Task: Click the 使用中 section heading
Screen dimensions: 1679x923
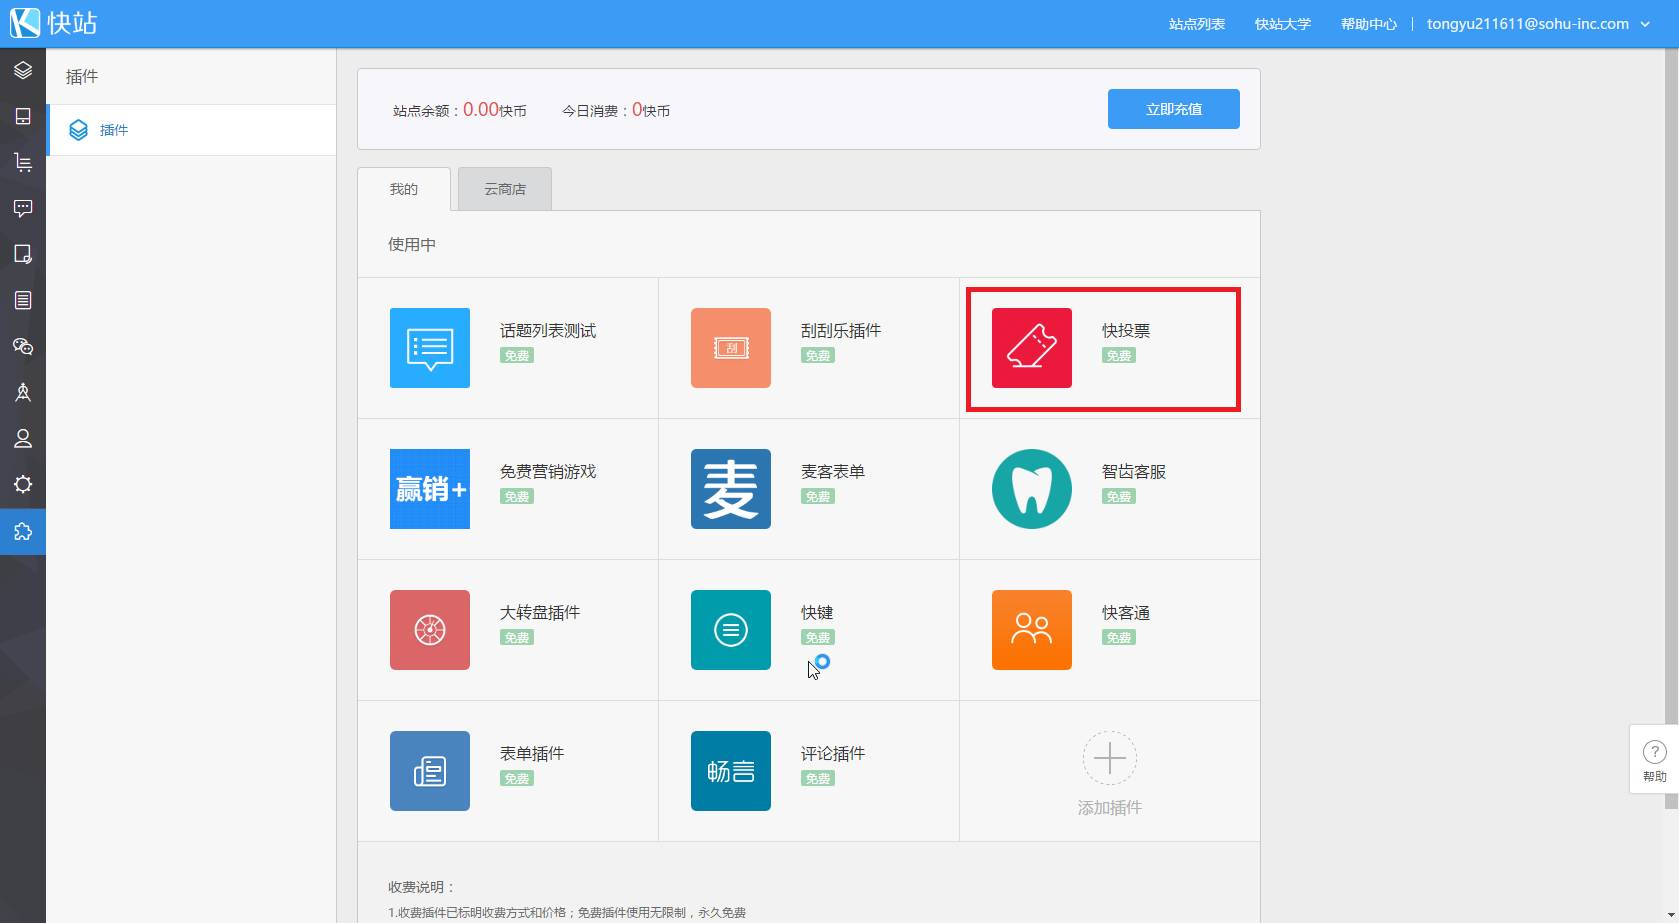Action: click(412, 245)
